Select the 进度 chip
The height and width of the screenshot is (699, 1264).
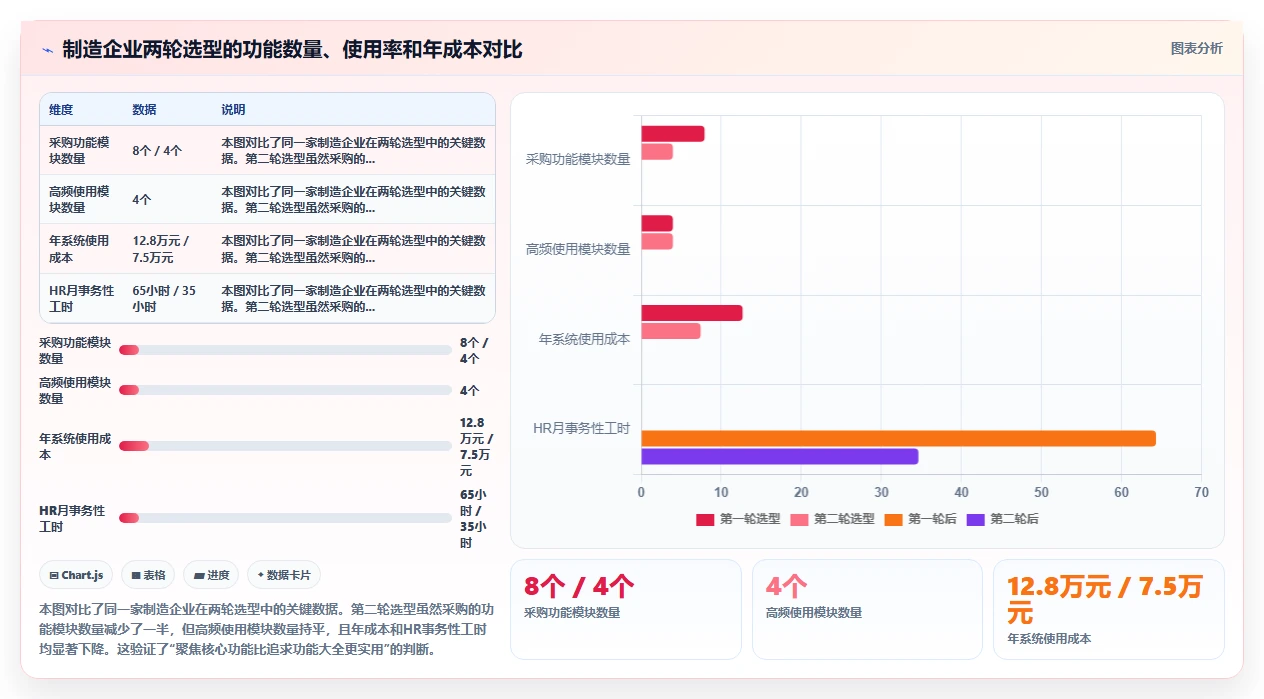click(211, 575)
